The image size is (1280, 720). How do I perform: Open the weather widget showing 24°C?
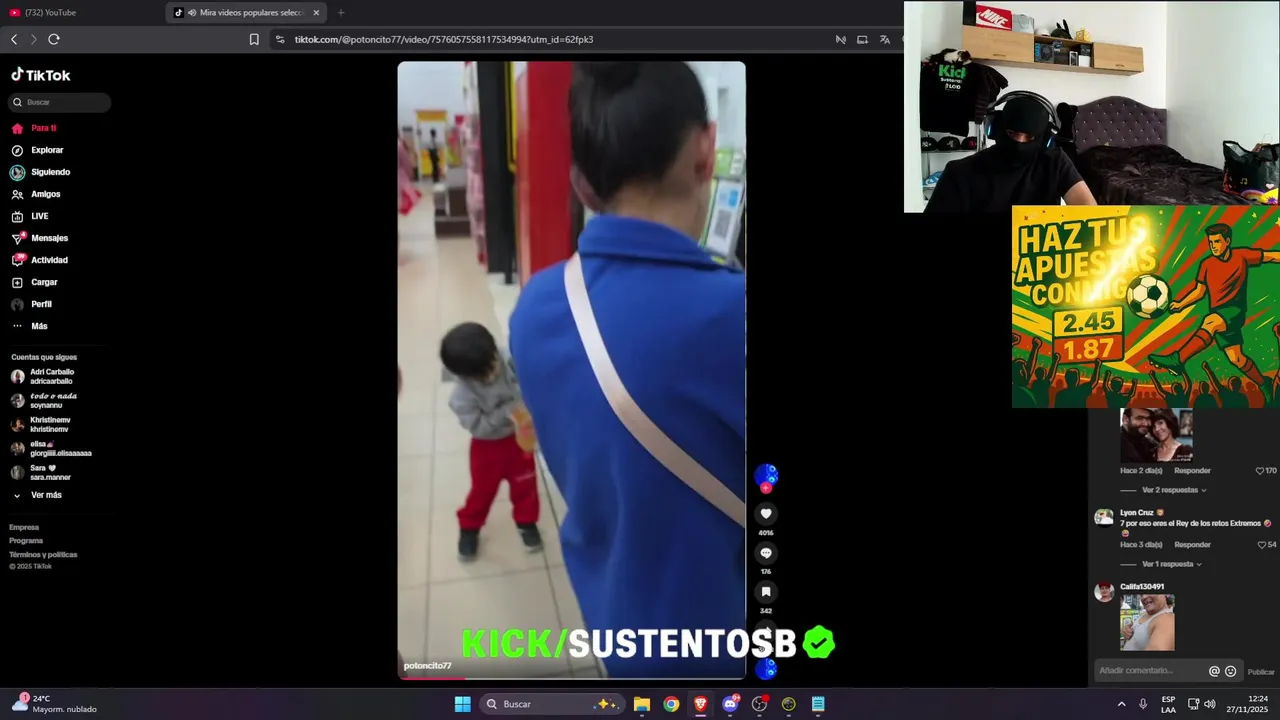pos(56,704)
